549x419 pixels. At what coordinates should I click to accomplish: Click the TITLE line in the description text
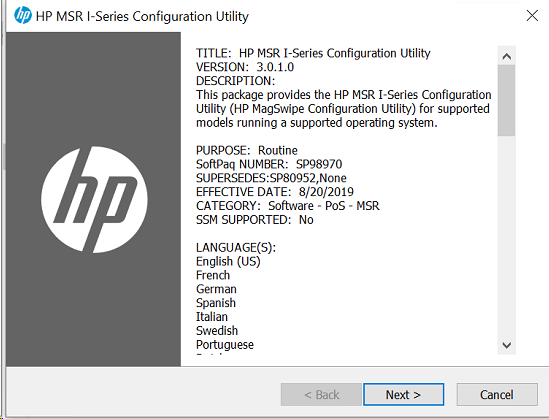[x=313, y=53]
